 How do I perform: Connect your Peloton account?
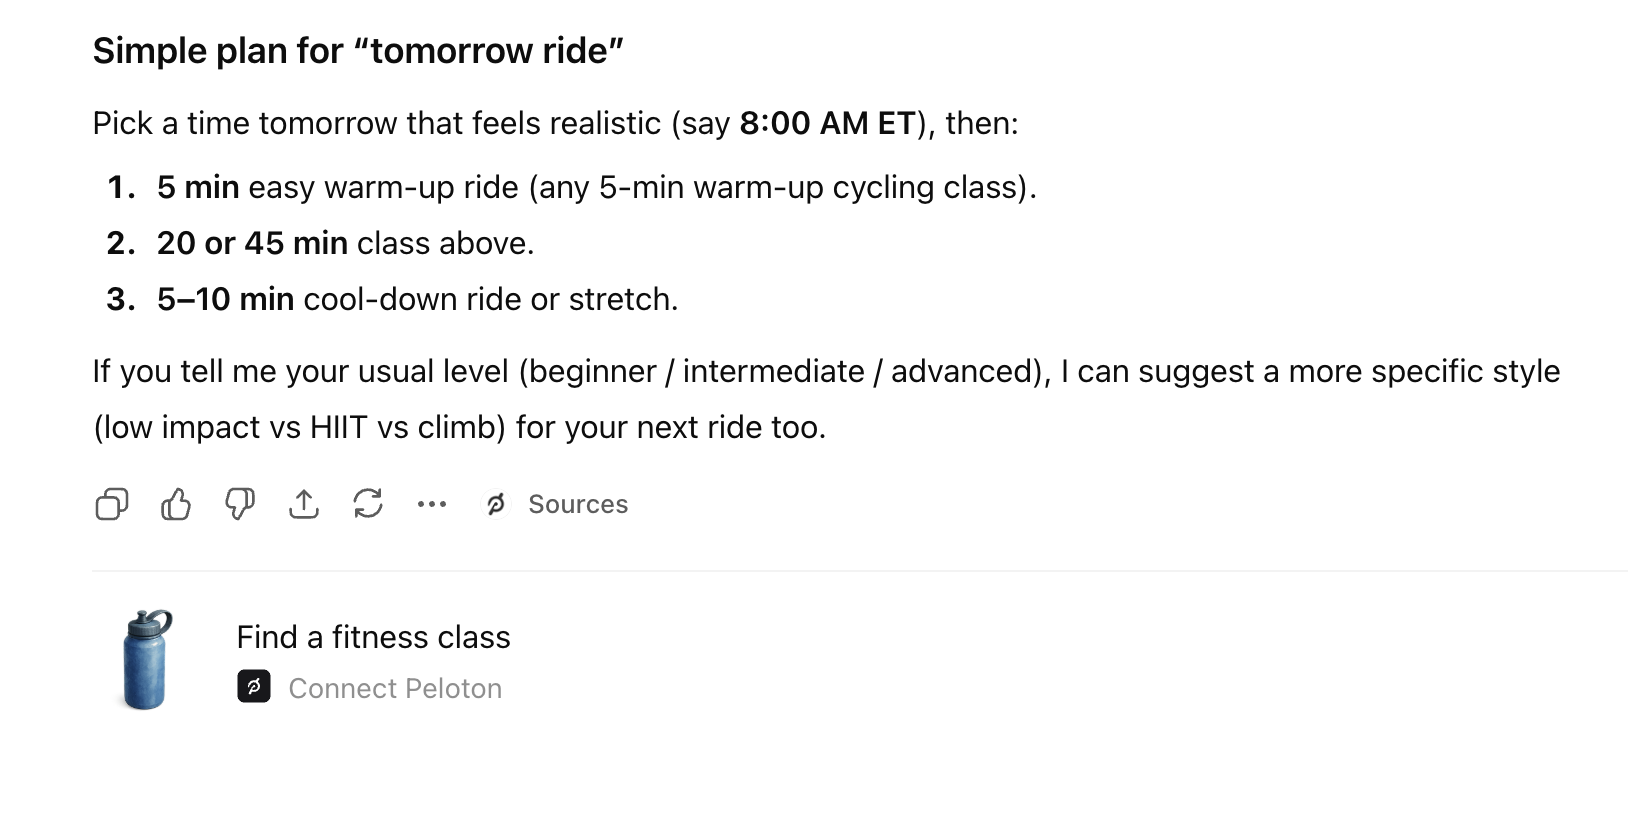[395, 689]
